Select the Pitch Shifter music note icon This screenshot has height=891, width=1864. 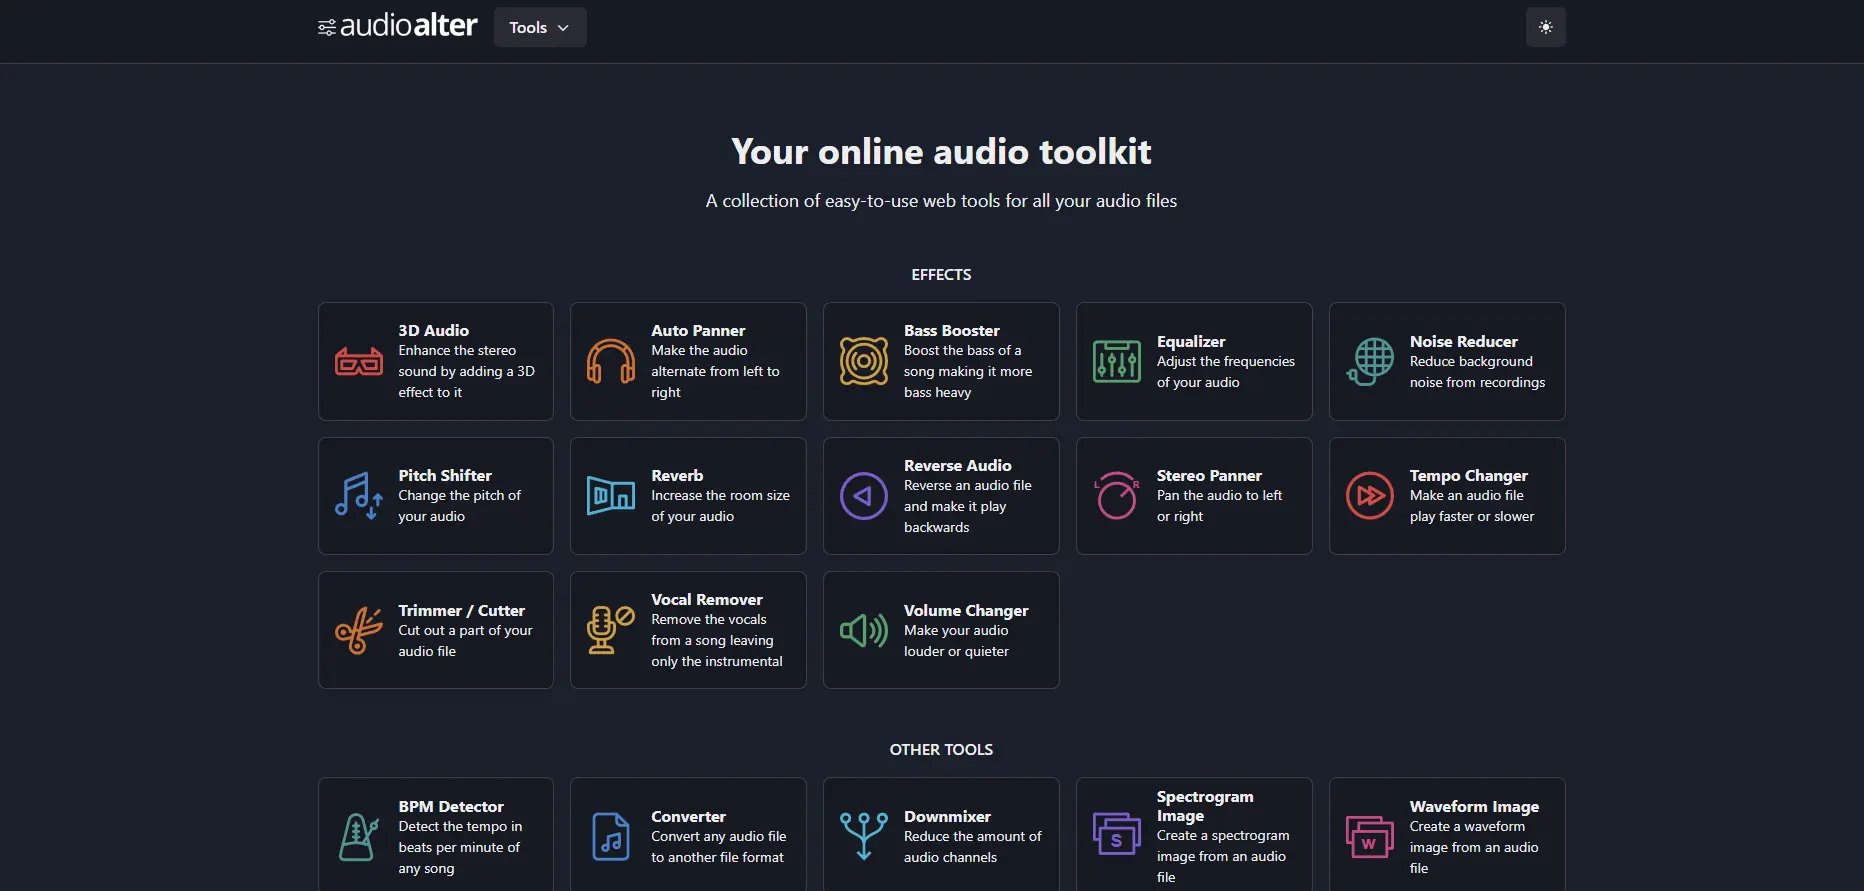point(358,496)
